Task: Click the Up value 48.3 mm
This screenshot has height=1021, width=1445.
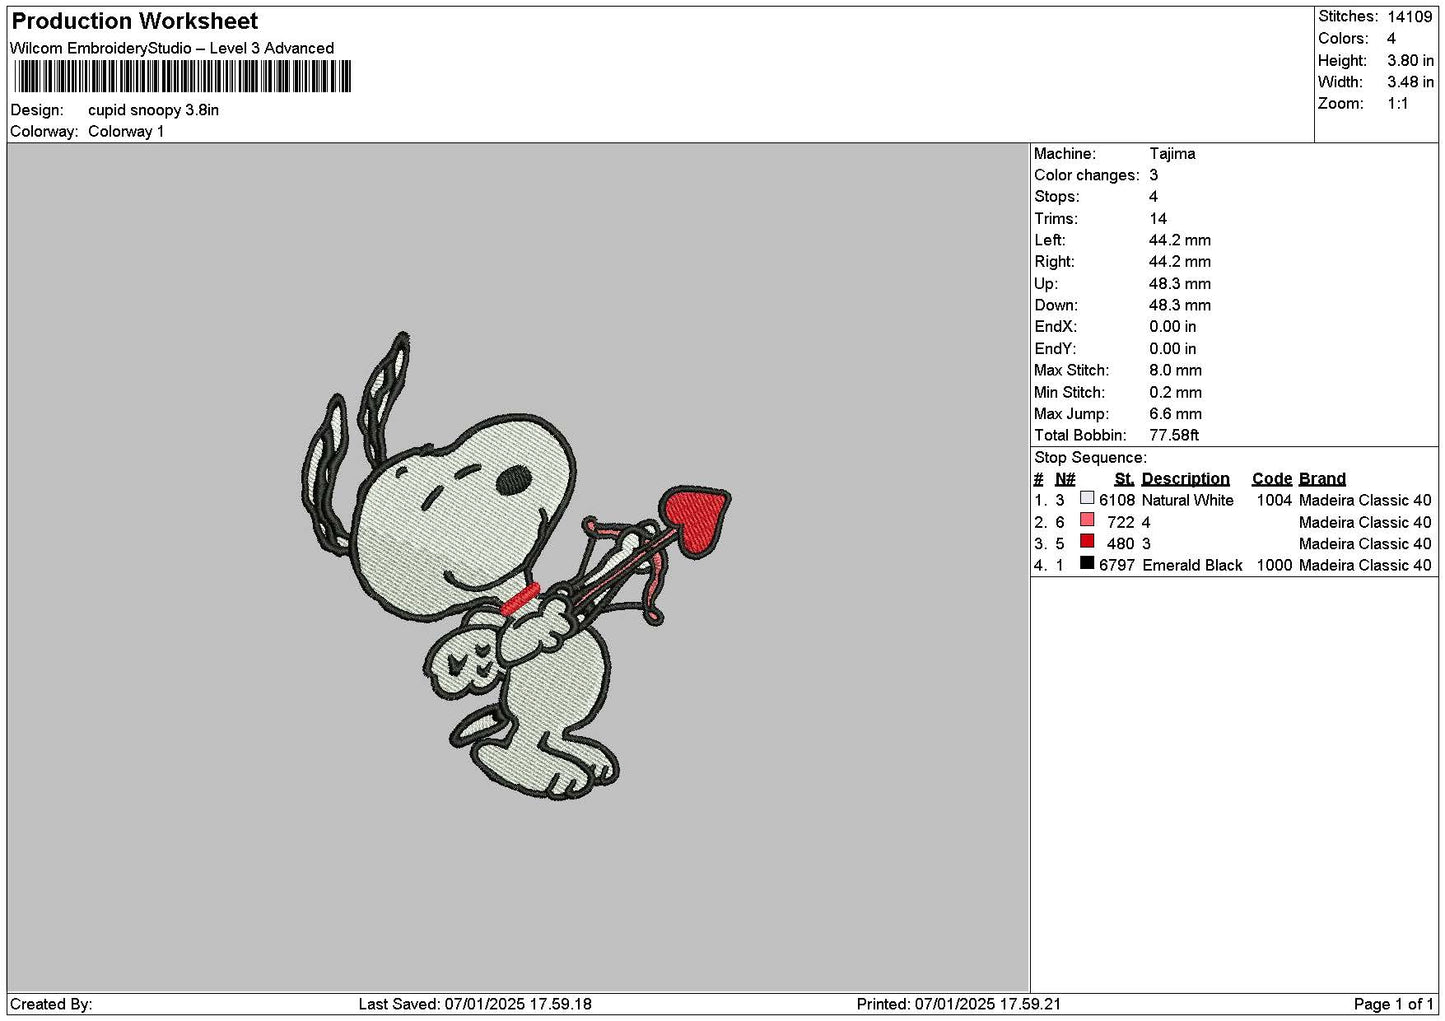Action: point(1180,284)
